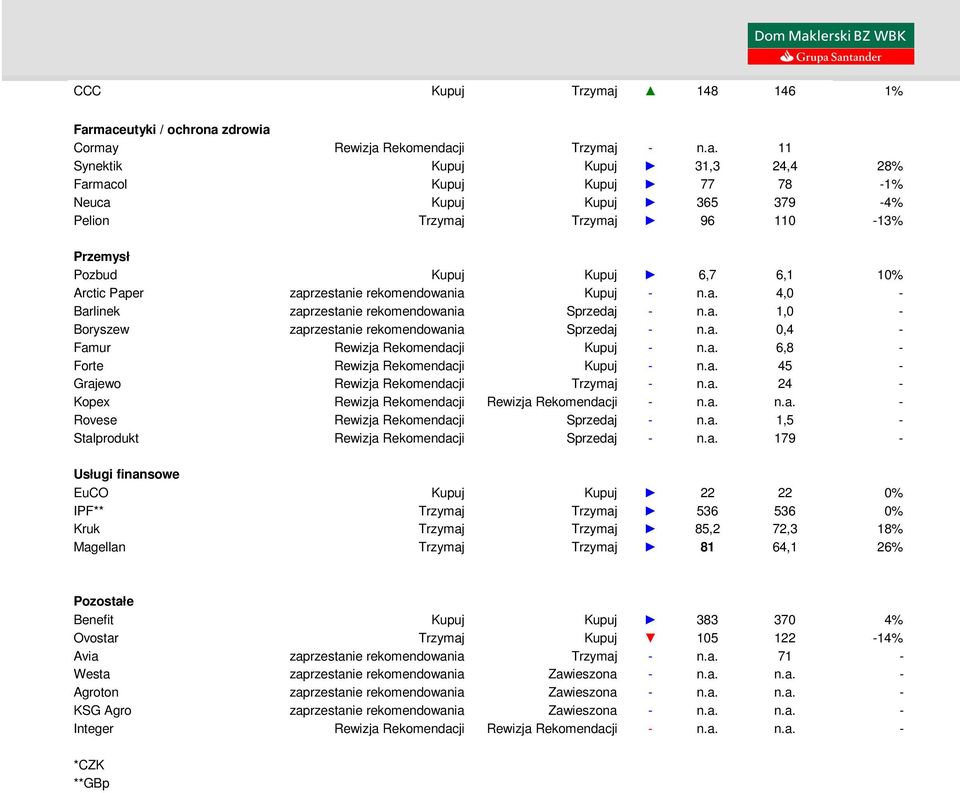Select the bold value 81 in Magellan row
The image size is (960, 793).
(x=707, y=547)
